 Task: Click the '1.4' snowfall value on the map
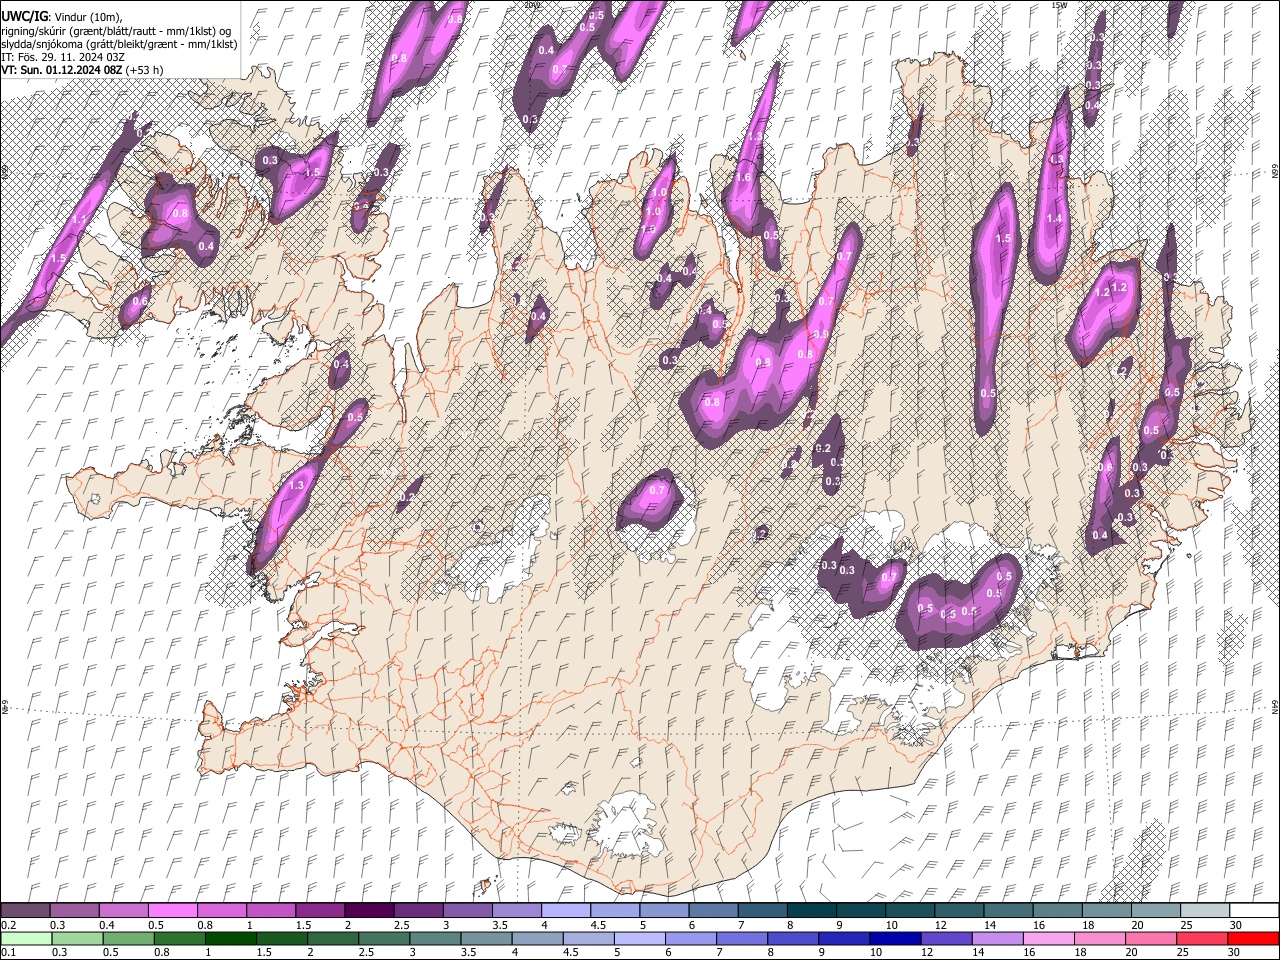tap(1054, 219)
